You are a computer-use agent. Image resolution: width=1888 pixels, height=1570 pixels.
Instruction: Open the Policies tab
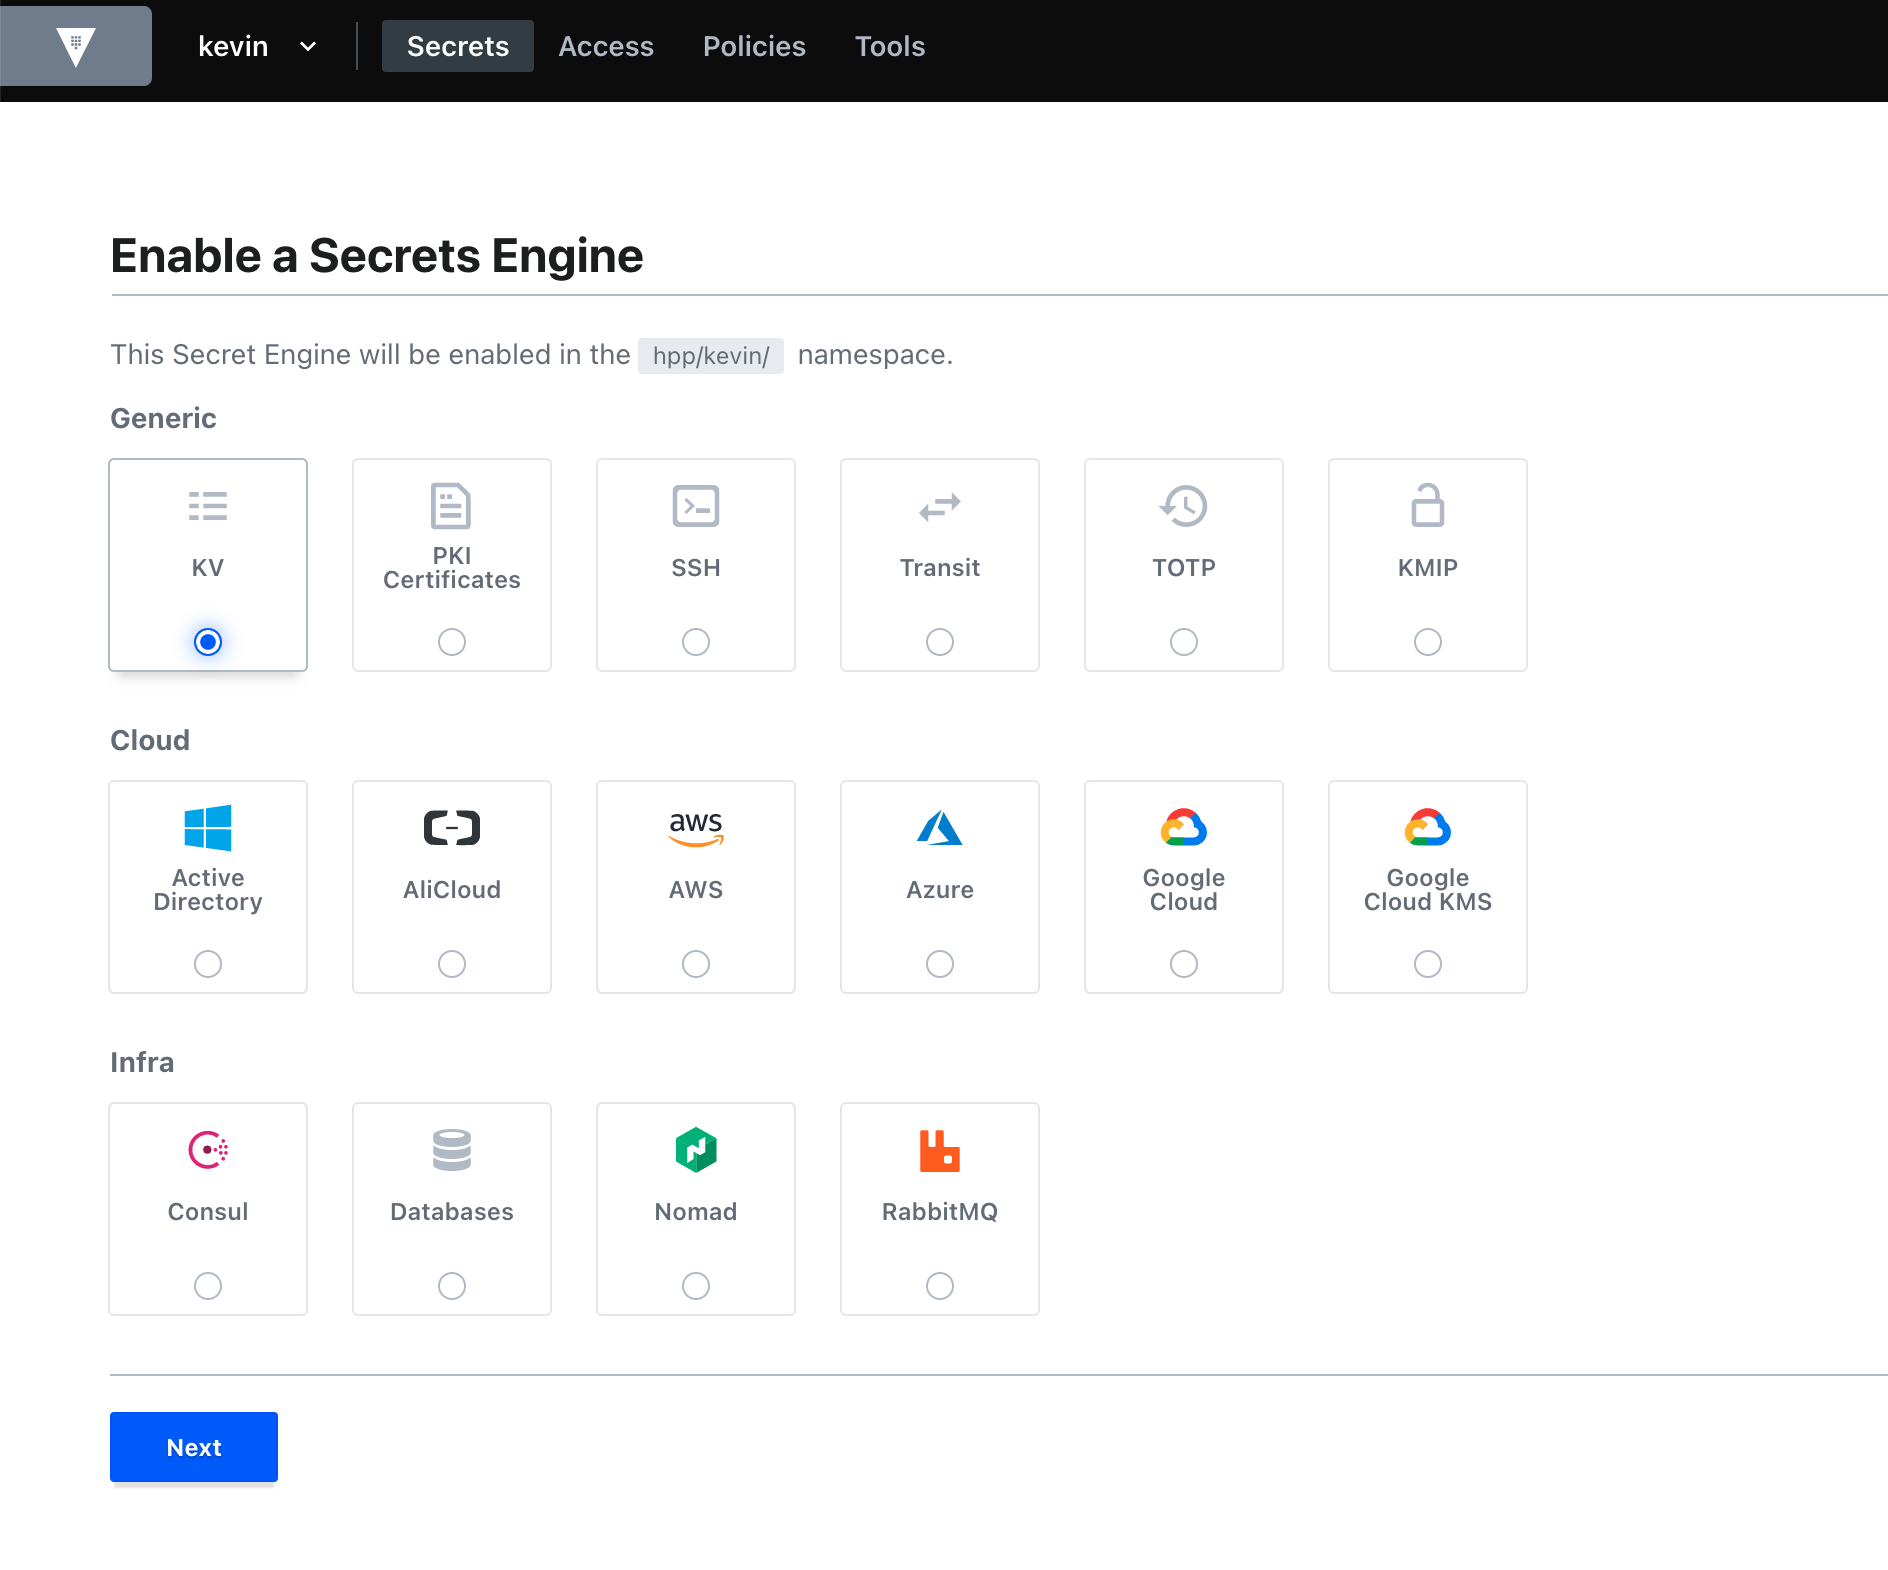pyautogui.click(x=754, y=46)
